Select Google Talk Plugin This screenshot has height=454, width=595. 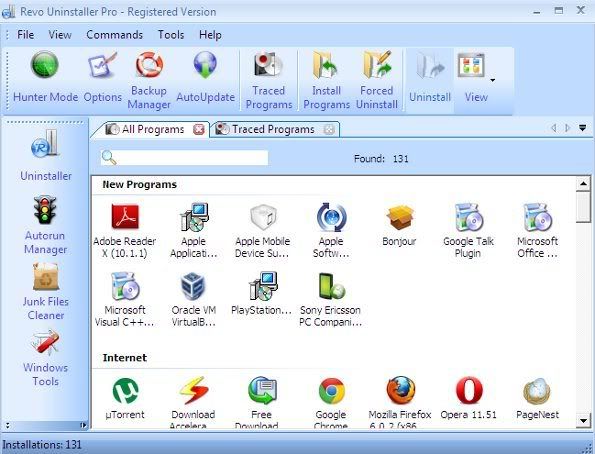[x=468, y=231]
